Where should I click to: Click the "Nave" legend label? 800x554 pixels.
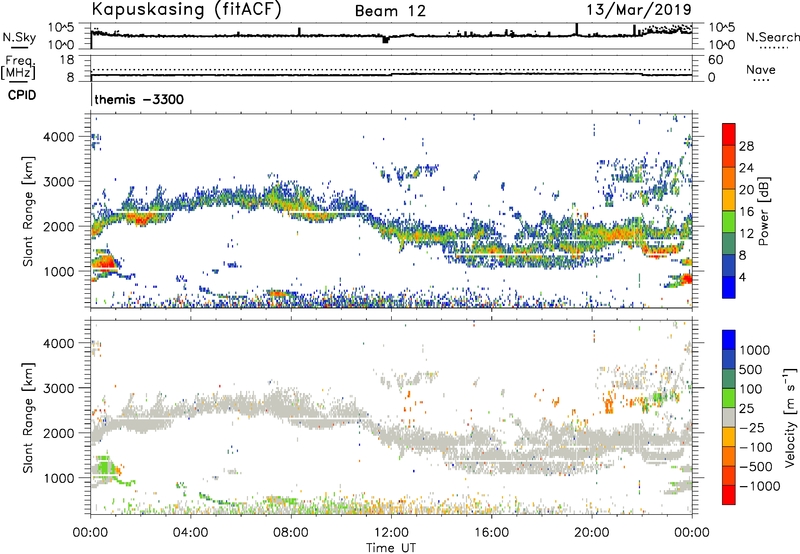click(x=761, y=70)
